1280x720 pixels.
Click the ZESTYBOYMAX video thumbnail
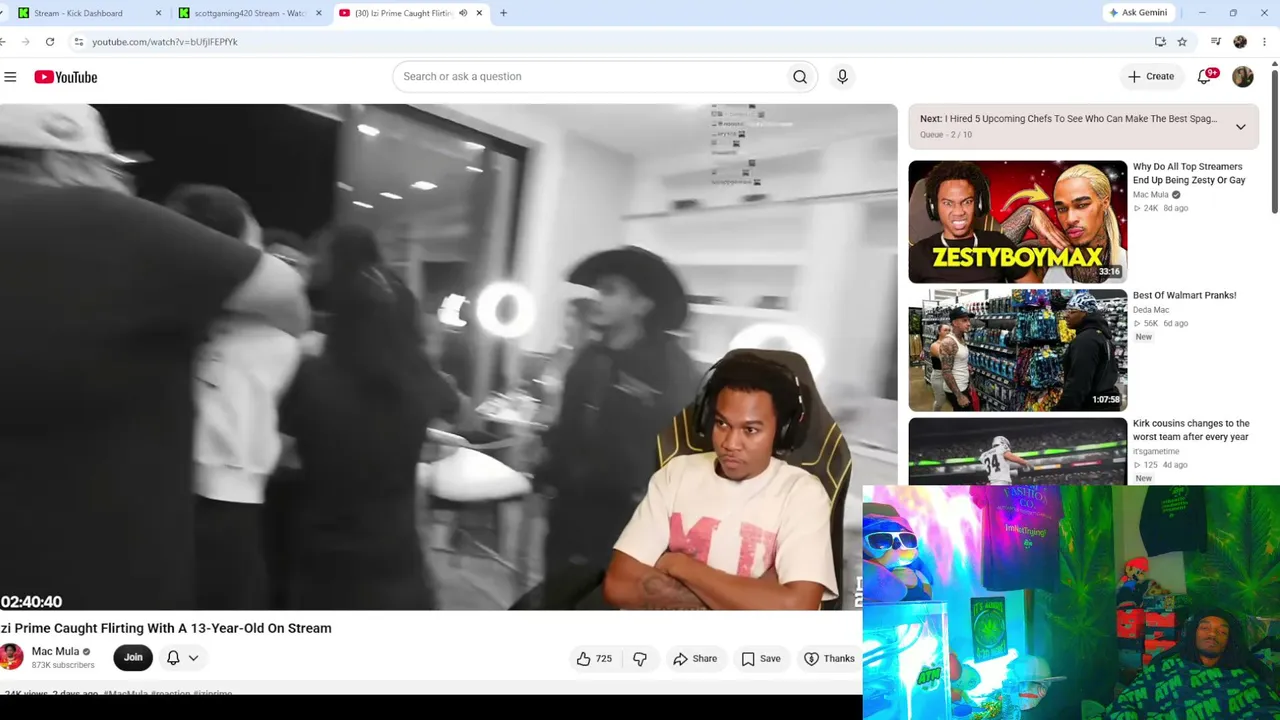tap(1017, 222)
